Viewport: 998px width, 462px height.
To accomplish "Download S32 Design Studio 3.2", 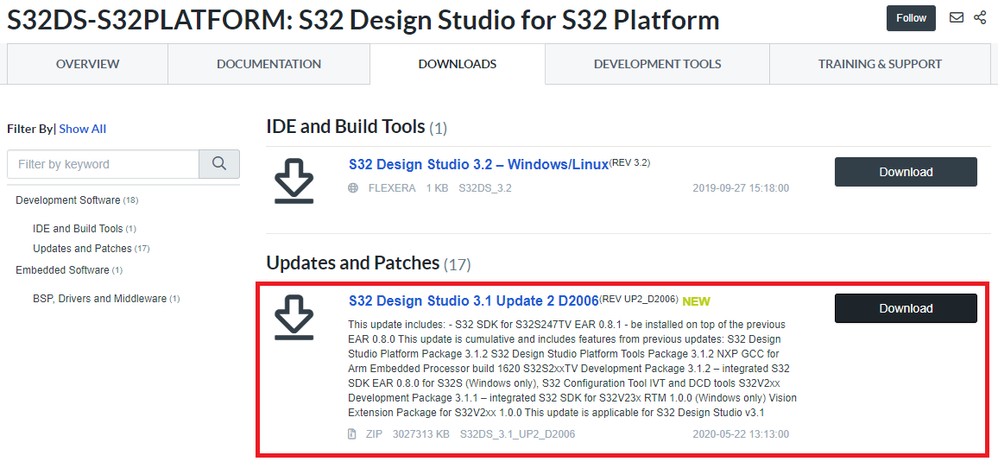I will (x=906, y=172).
